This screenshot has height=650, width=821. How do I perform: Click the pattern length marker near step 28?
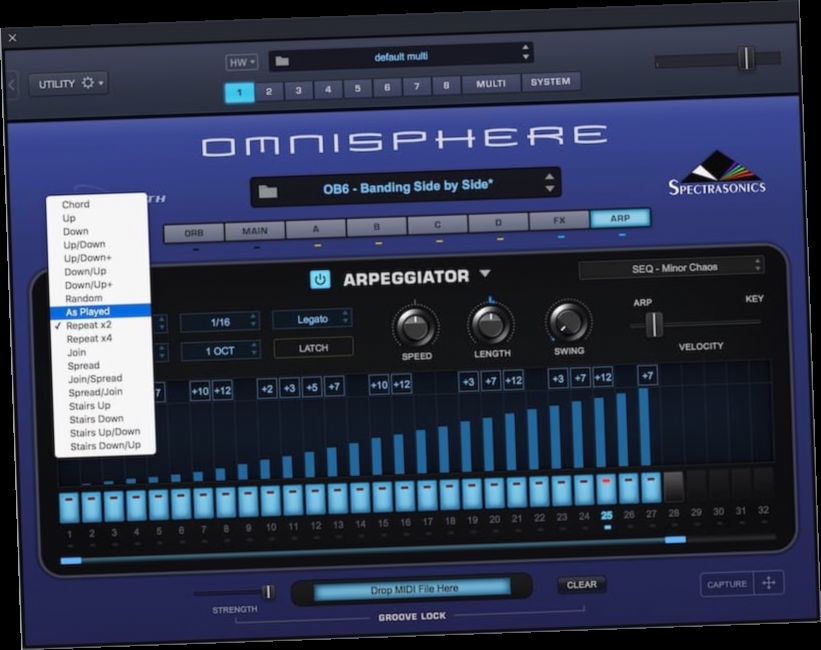[675, 539]
